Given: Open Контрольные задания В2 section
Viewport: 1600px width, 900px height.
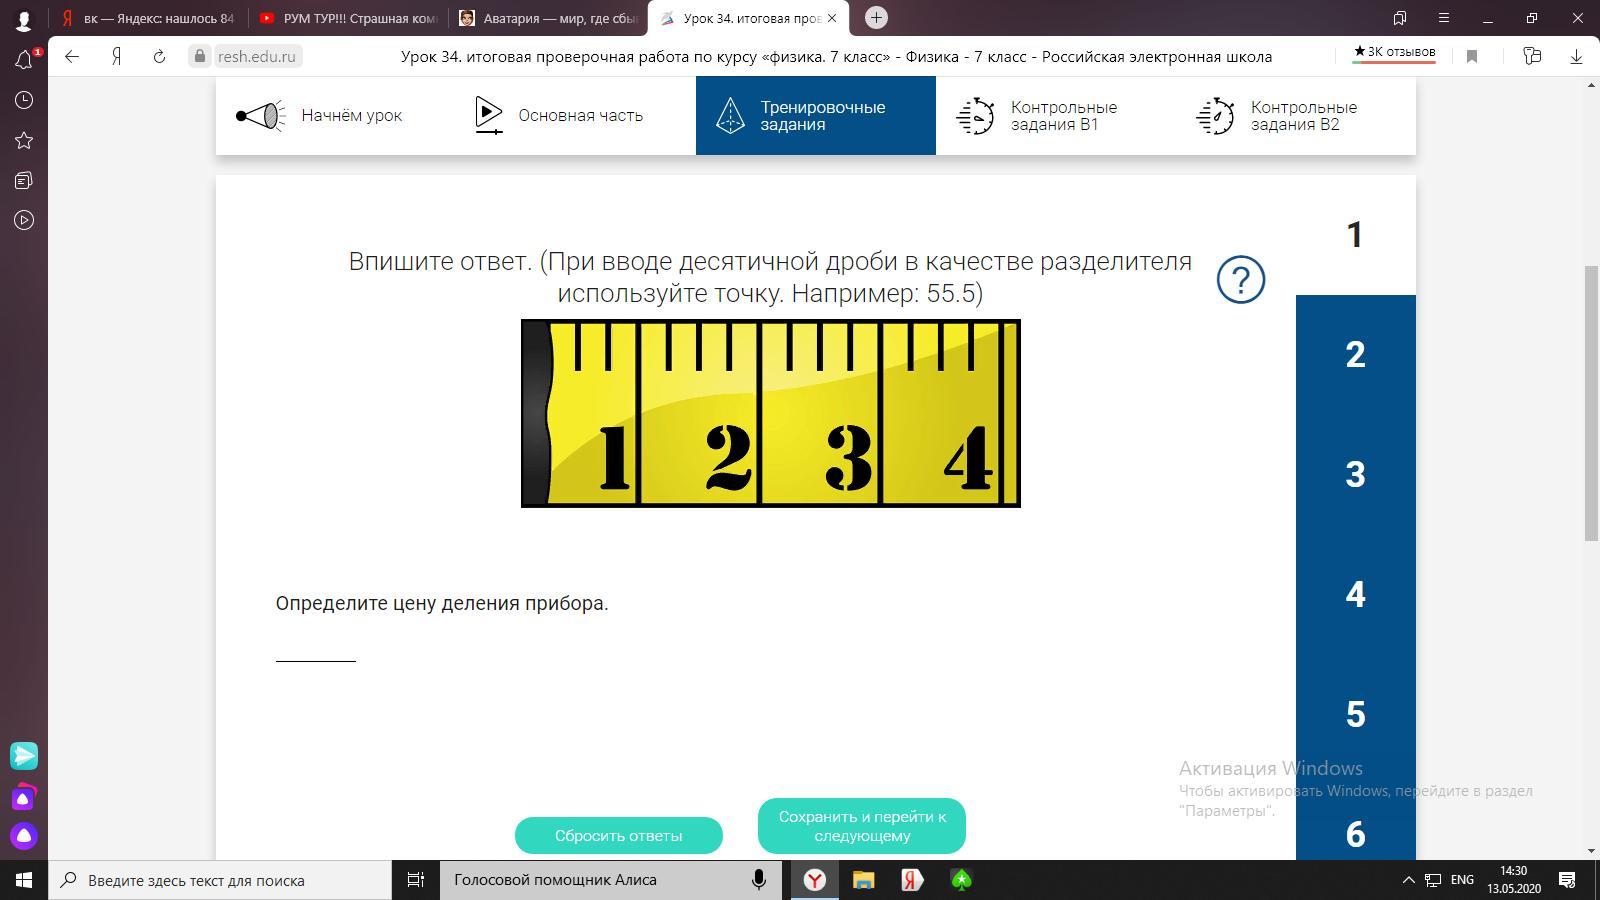Looking at the screenshot, I should pyautogui.click(x=1296, y=116).
